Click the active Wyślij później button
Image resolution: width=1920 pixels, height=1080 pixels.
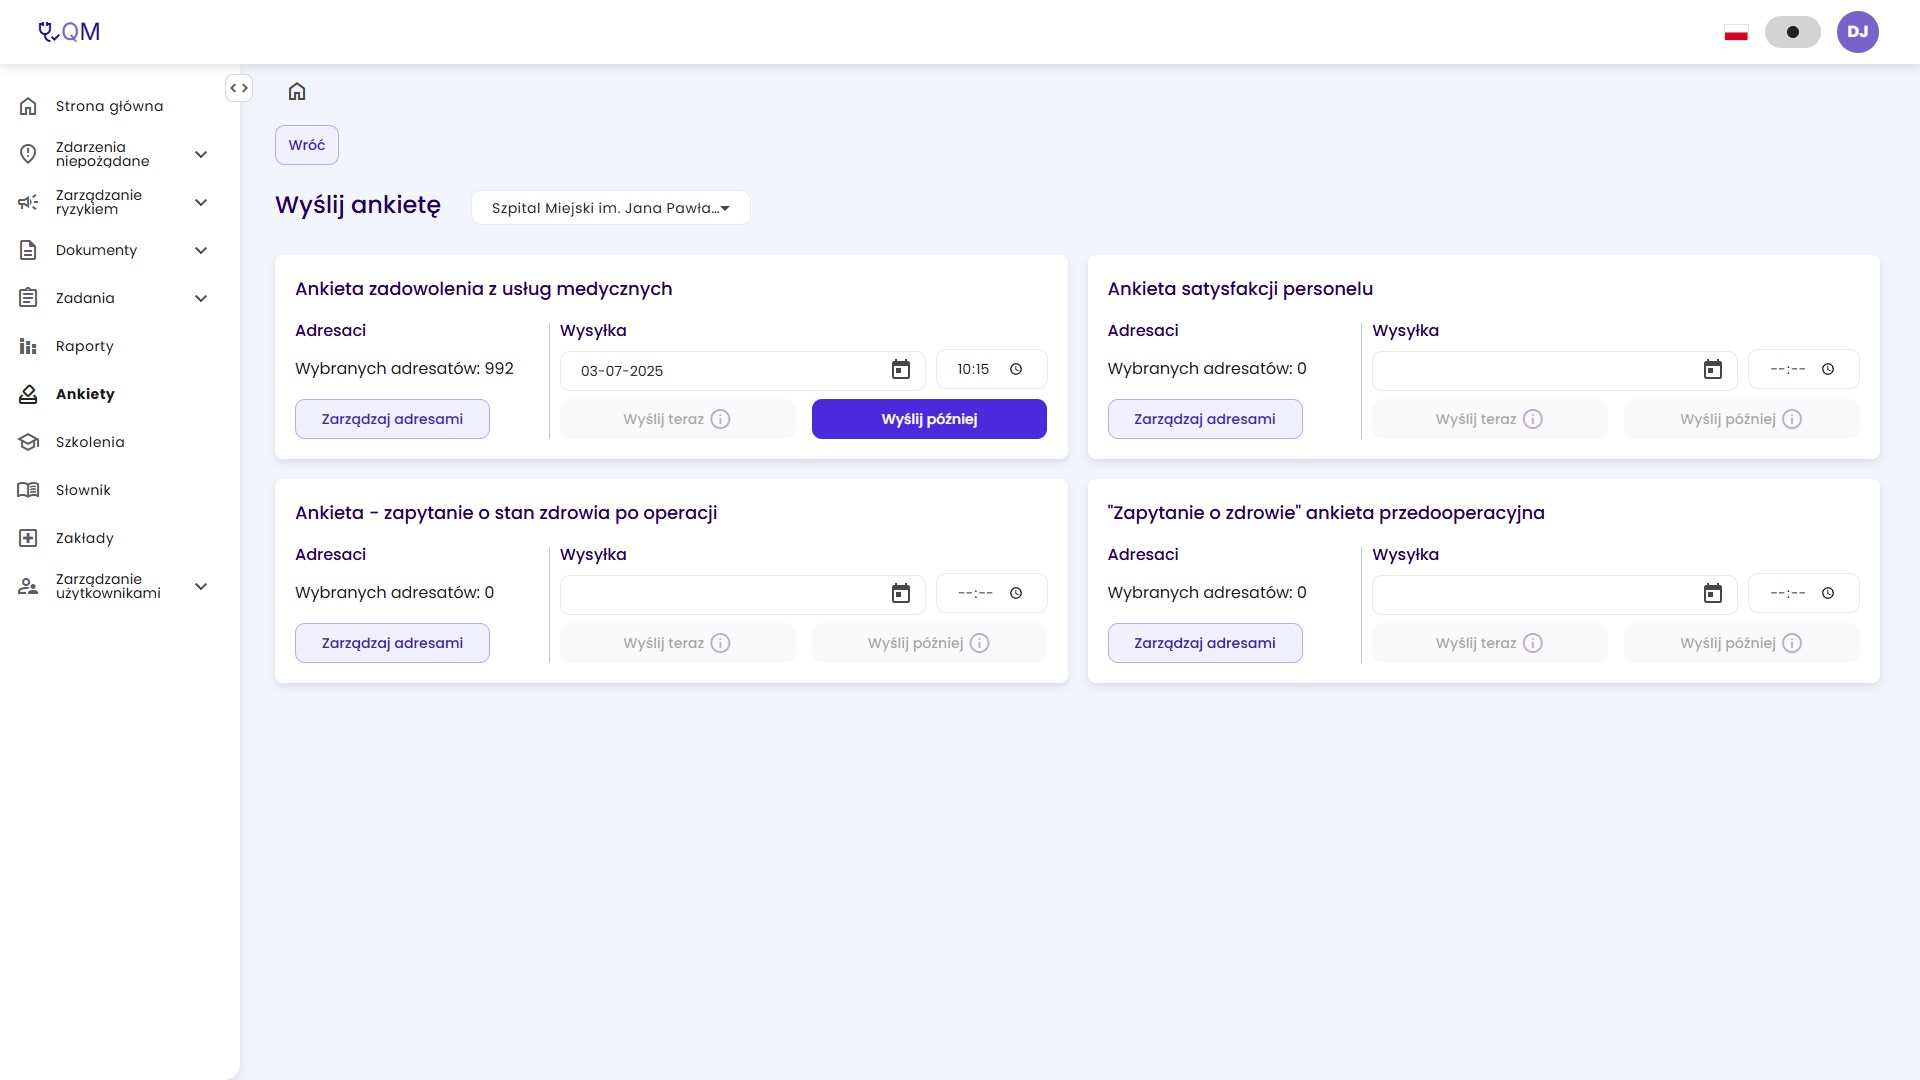click(x=929, y=419)
